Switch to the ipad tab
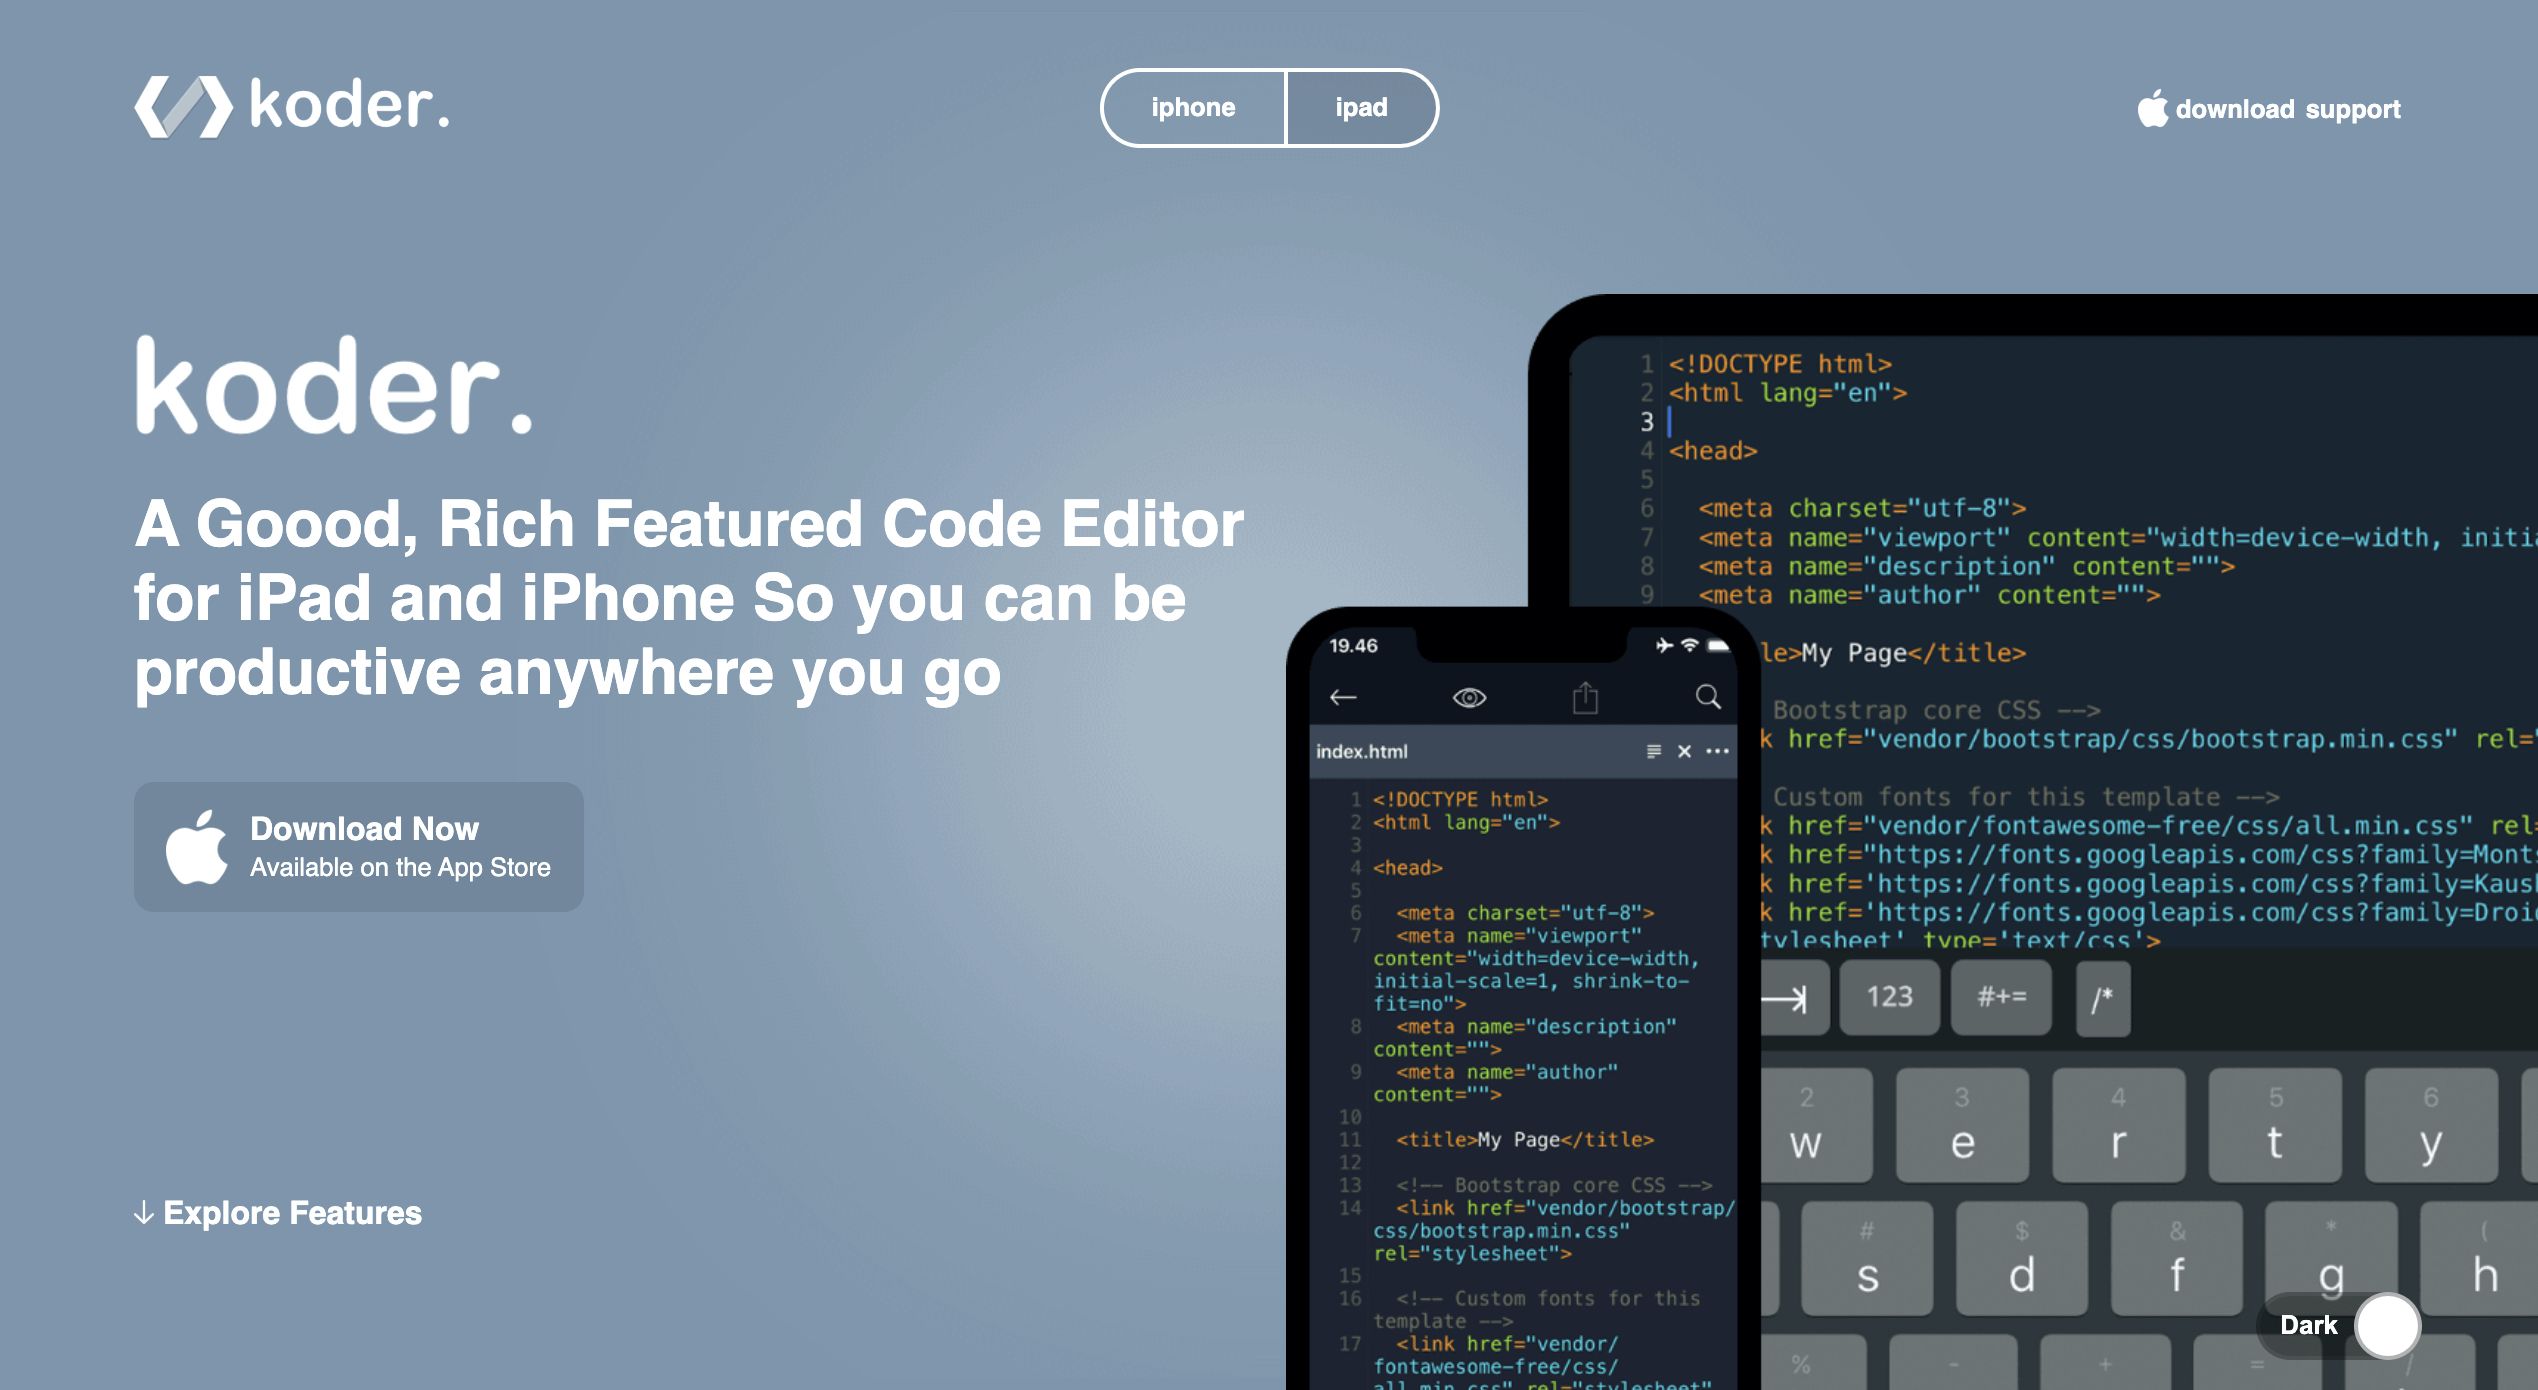Screen dimensions: 2538x1390 coord(1361,108)
